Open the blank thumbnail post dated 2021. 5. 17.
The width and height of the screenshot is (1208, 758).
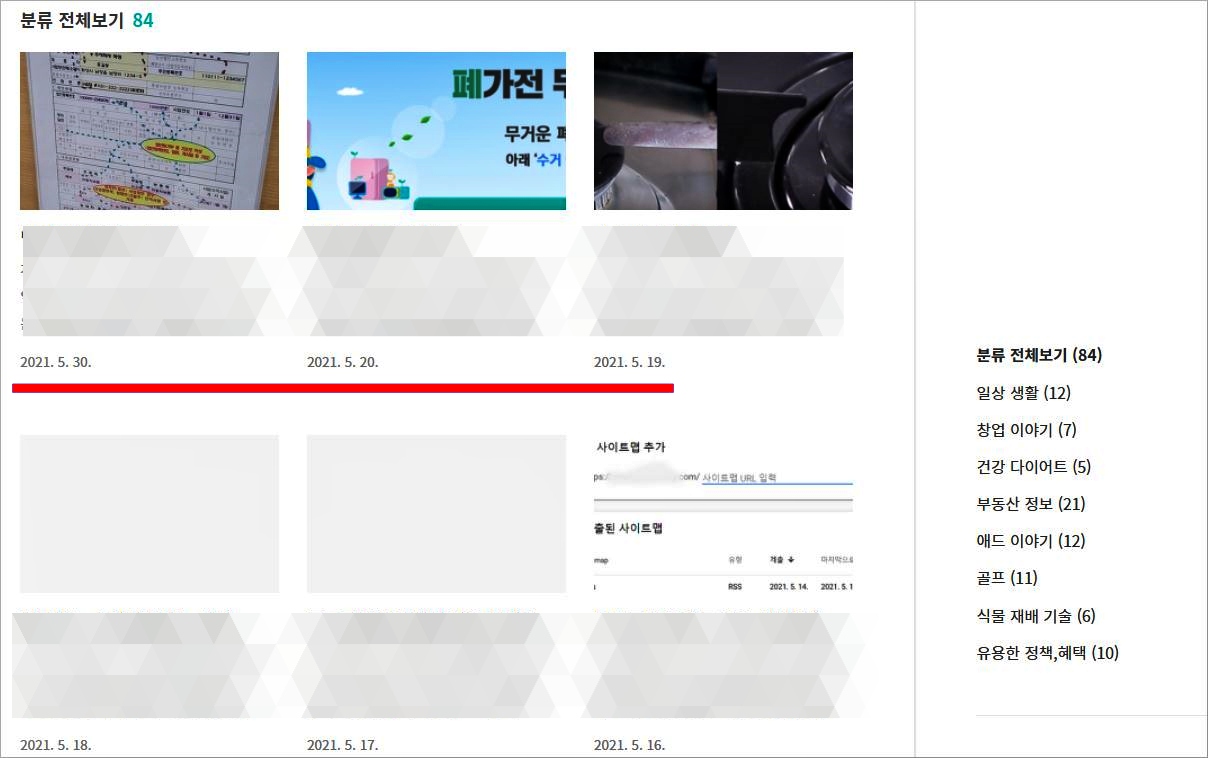click(436, 514)
